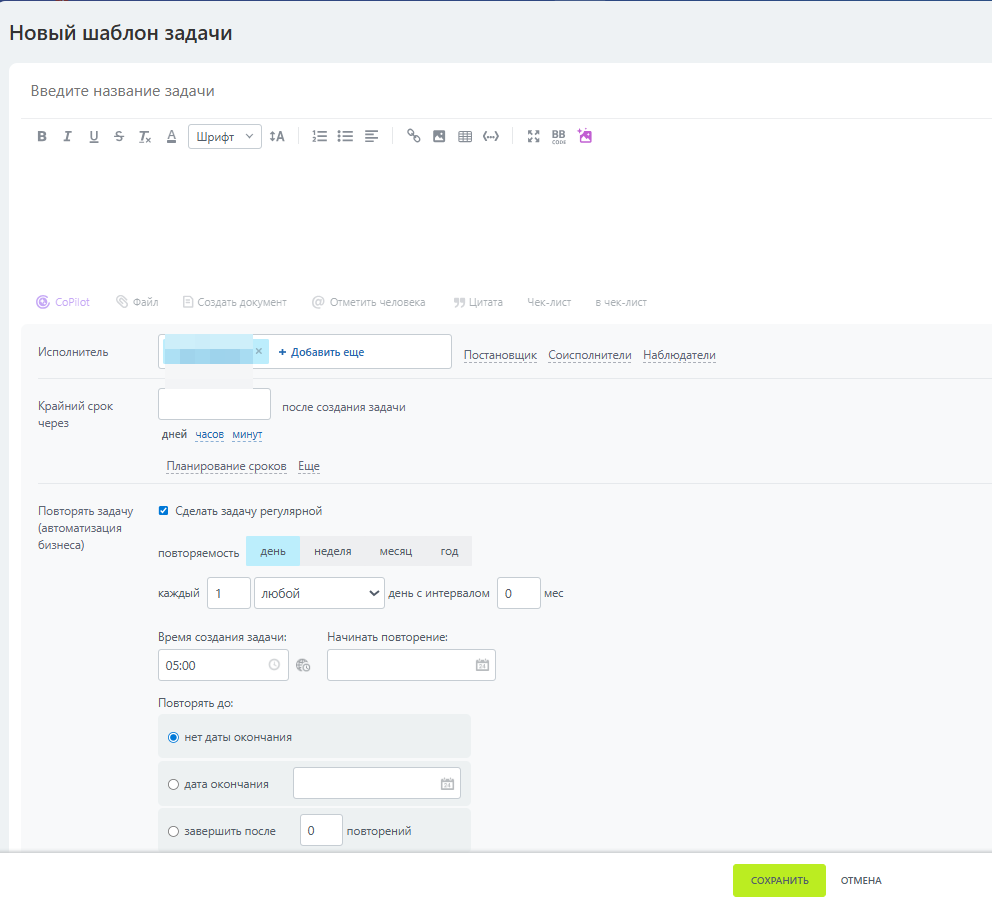992x899 pixels.
Task: Click the 'Наблюдатели' link
Action: [x=679, y=355]
